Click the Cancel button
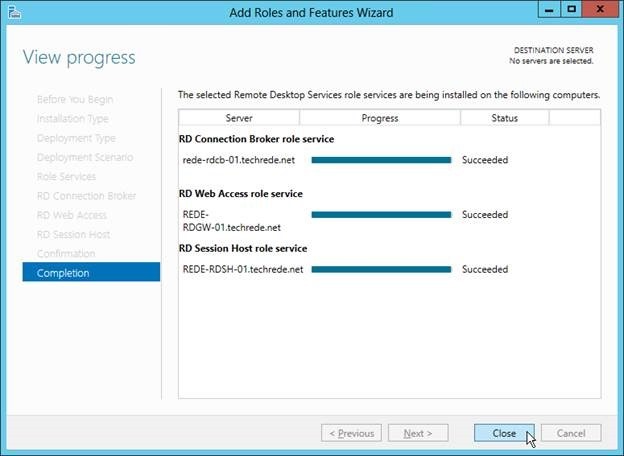 point(571,433)
